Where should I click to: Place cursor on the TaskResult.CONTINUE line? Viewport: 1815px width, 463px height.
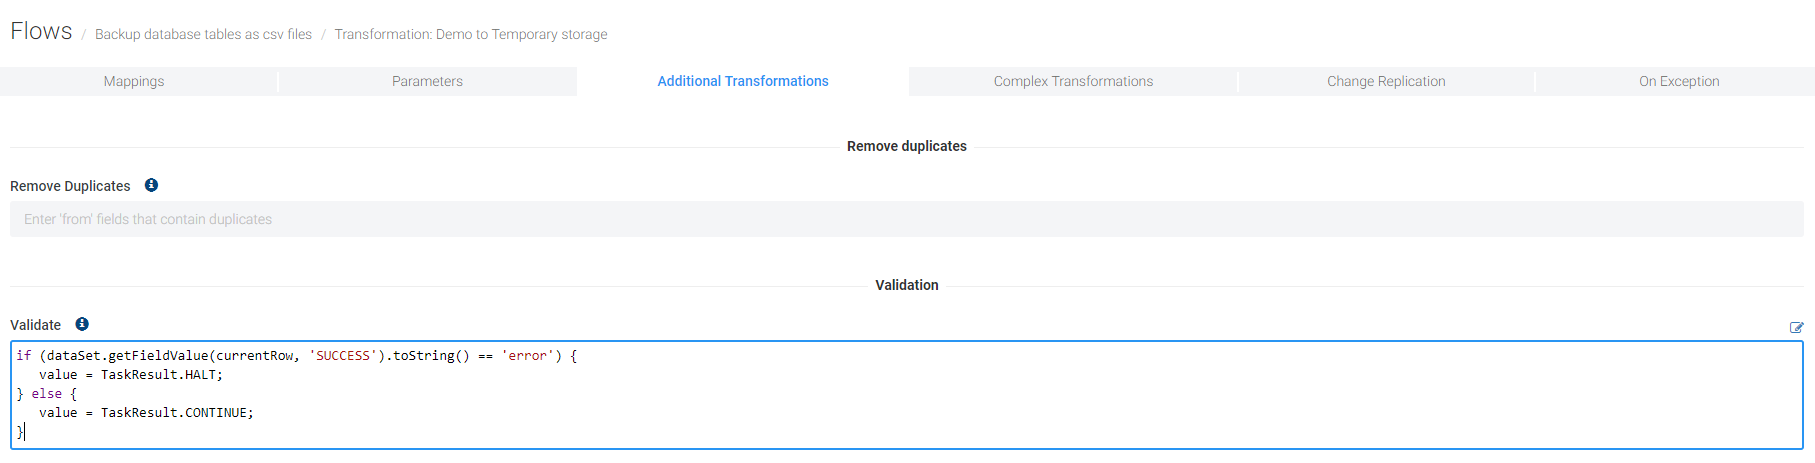point(176,413)
